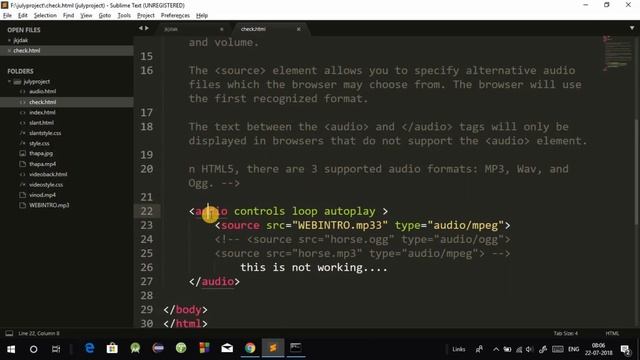Open the Help menu
Viewport: 640px width, 360px height.
point(202,16)
